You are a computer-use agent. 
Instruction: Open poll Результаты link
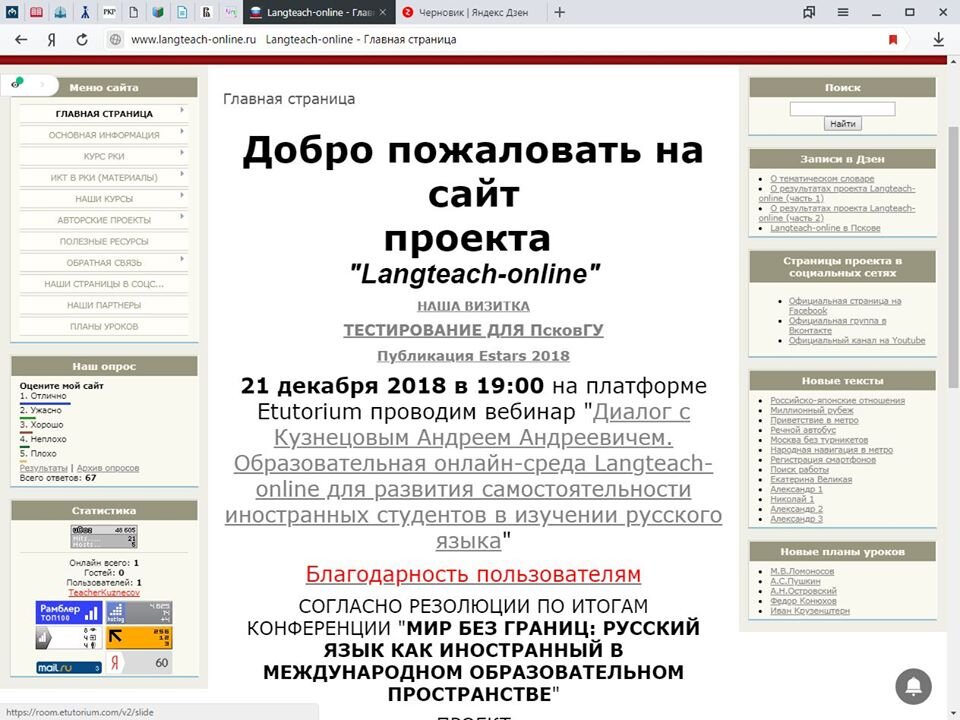tap(43, 468)
